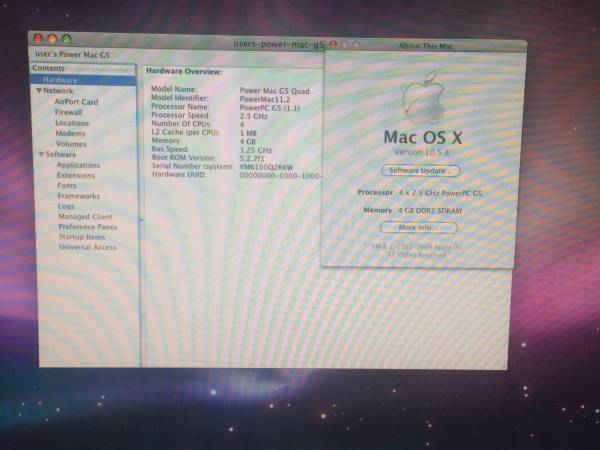
Task: Close the About This Mac window
Action: tap(333, 44)
